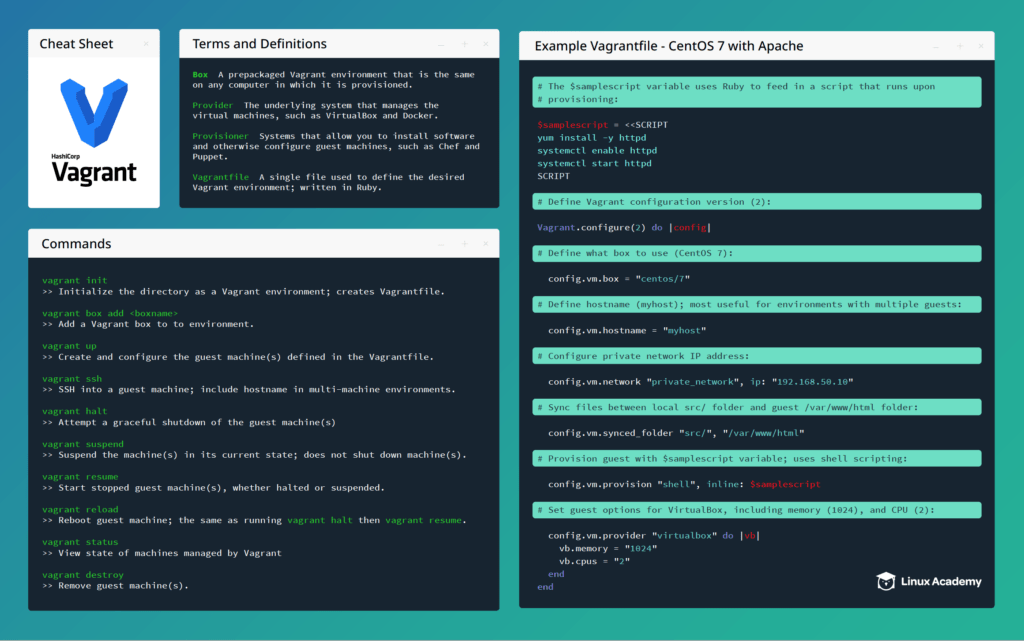Click the 'vagrant up' command

tap(69, 346)
